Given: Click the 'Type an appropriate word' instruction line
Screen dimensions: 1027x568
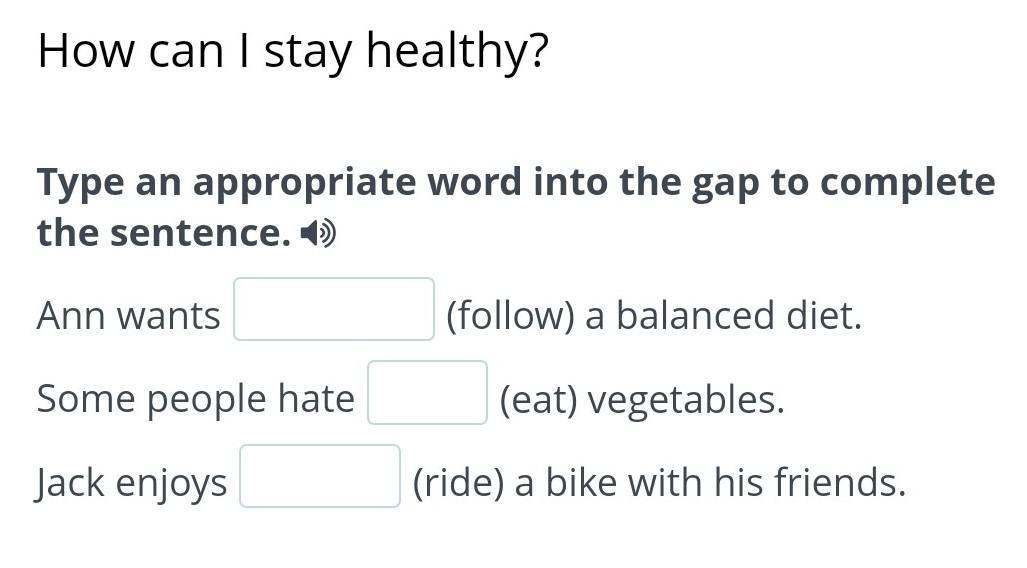Looking at the screenshot, I should click(515, 183).
